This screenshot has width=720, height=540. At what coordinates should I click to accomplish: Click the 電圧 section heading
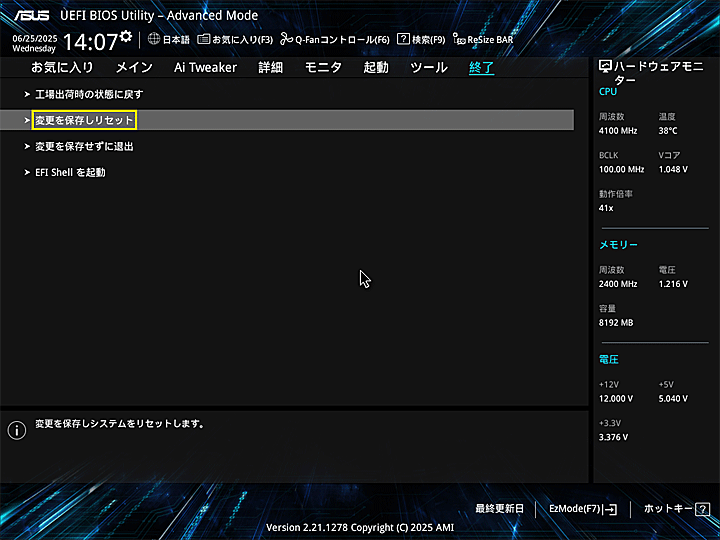point(608,360)
